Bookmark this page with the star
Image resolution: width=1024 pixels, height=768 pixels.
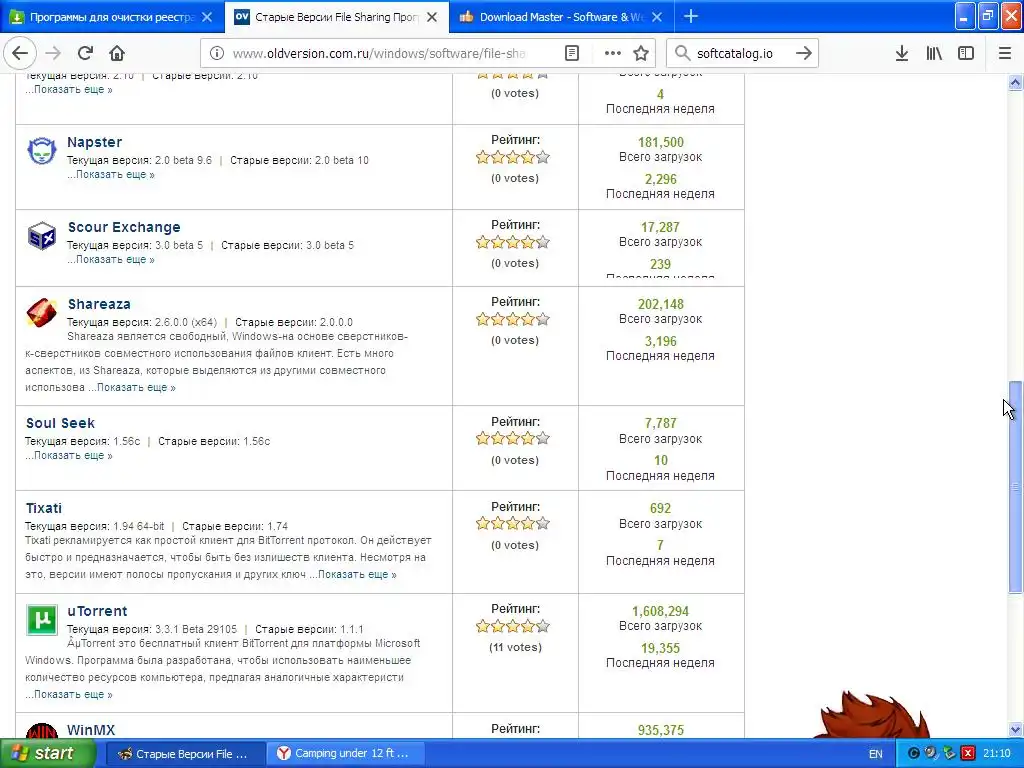click(x=641, y=53)
